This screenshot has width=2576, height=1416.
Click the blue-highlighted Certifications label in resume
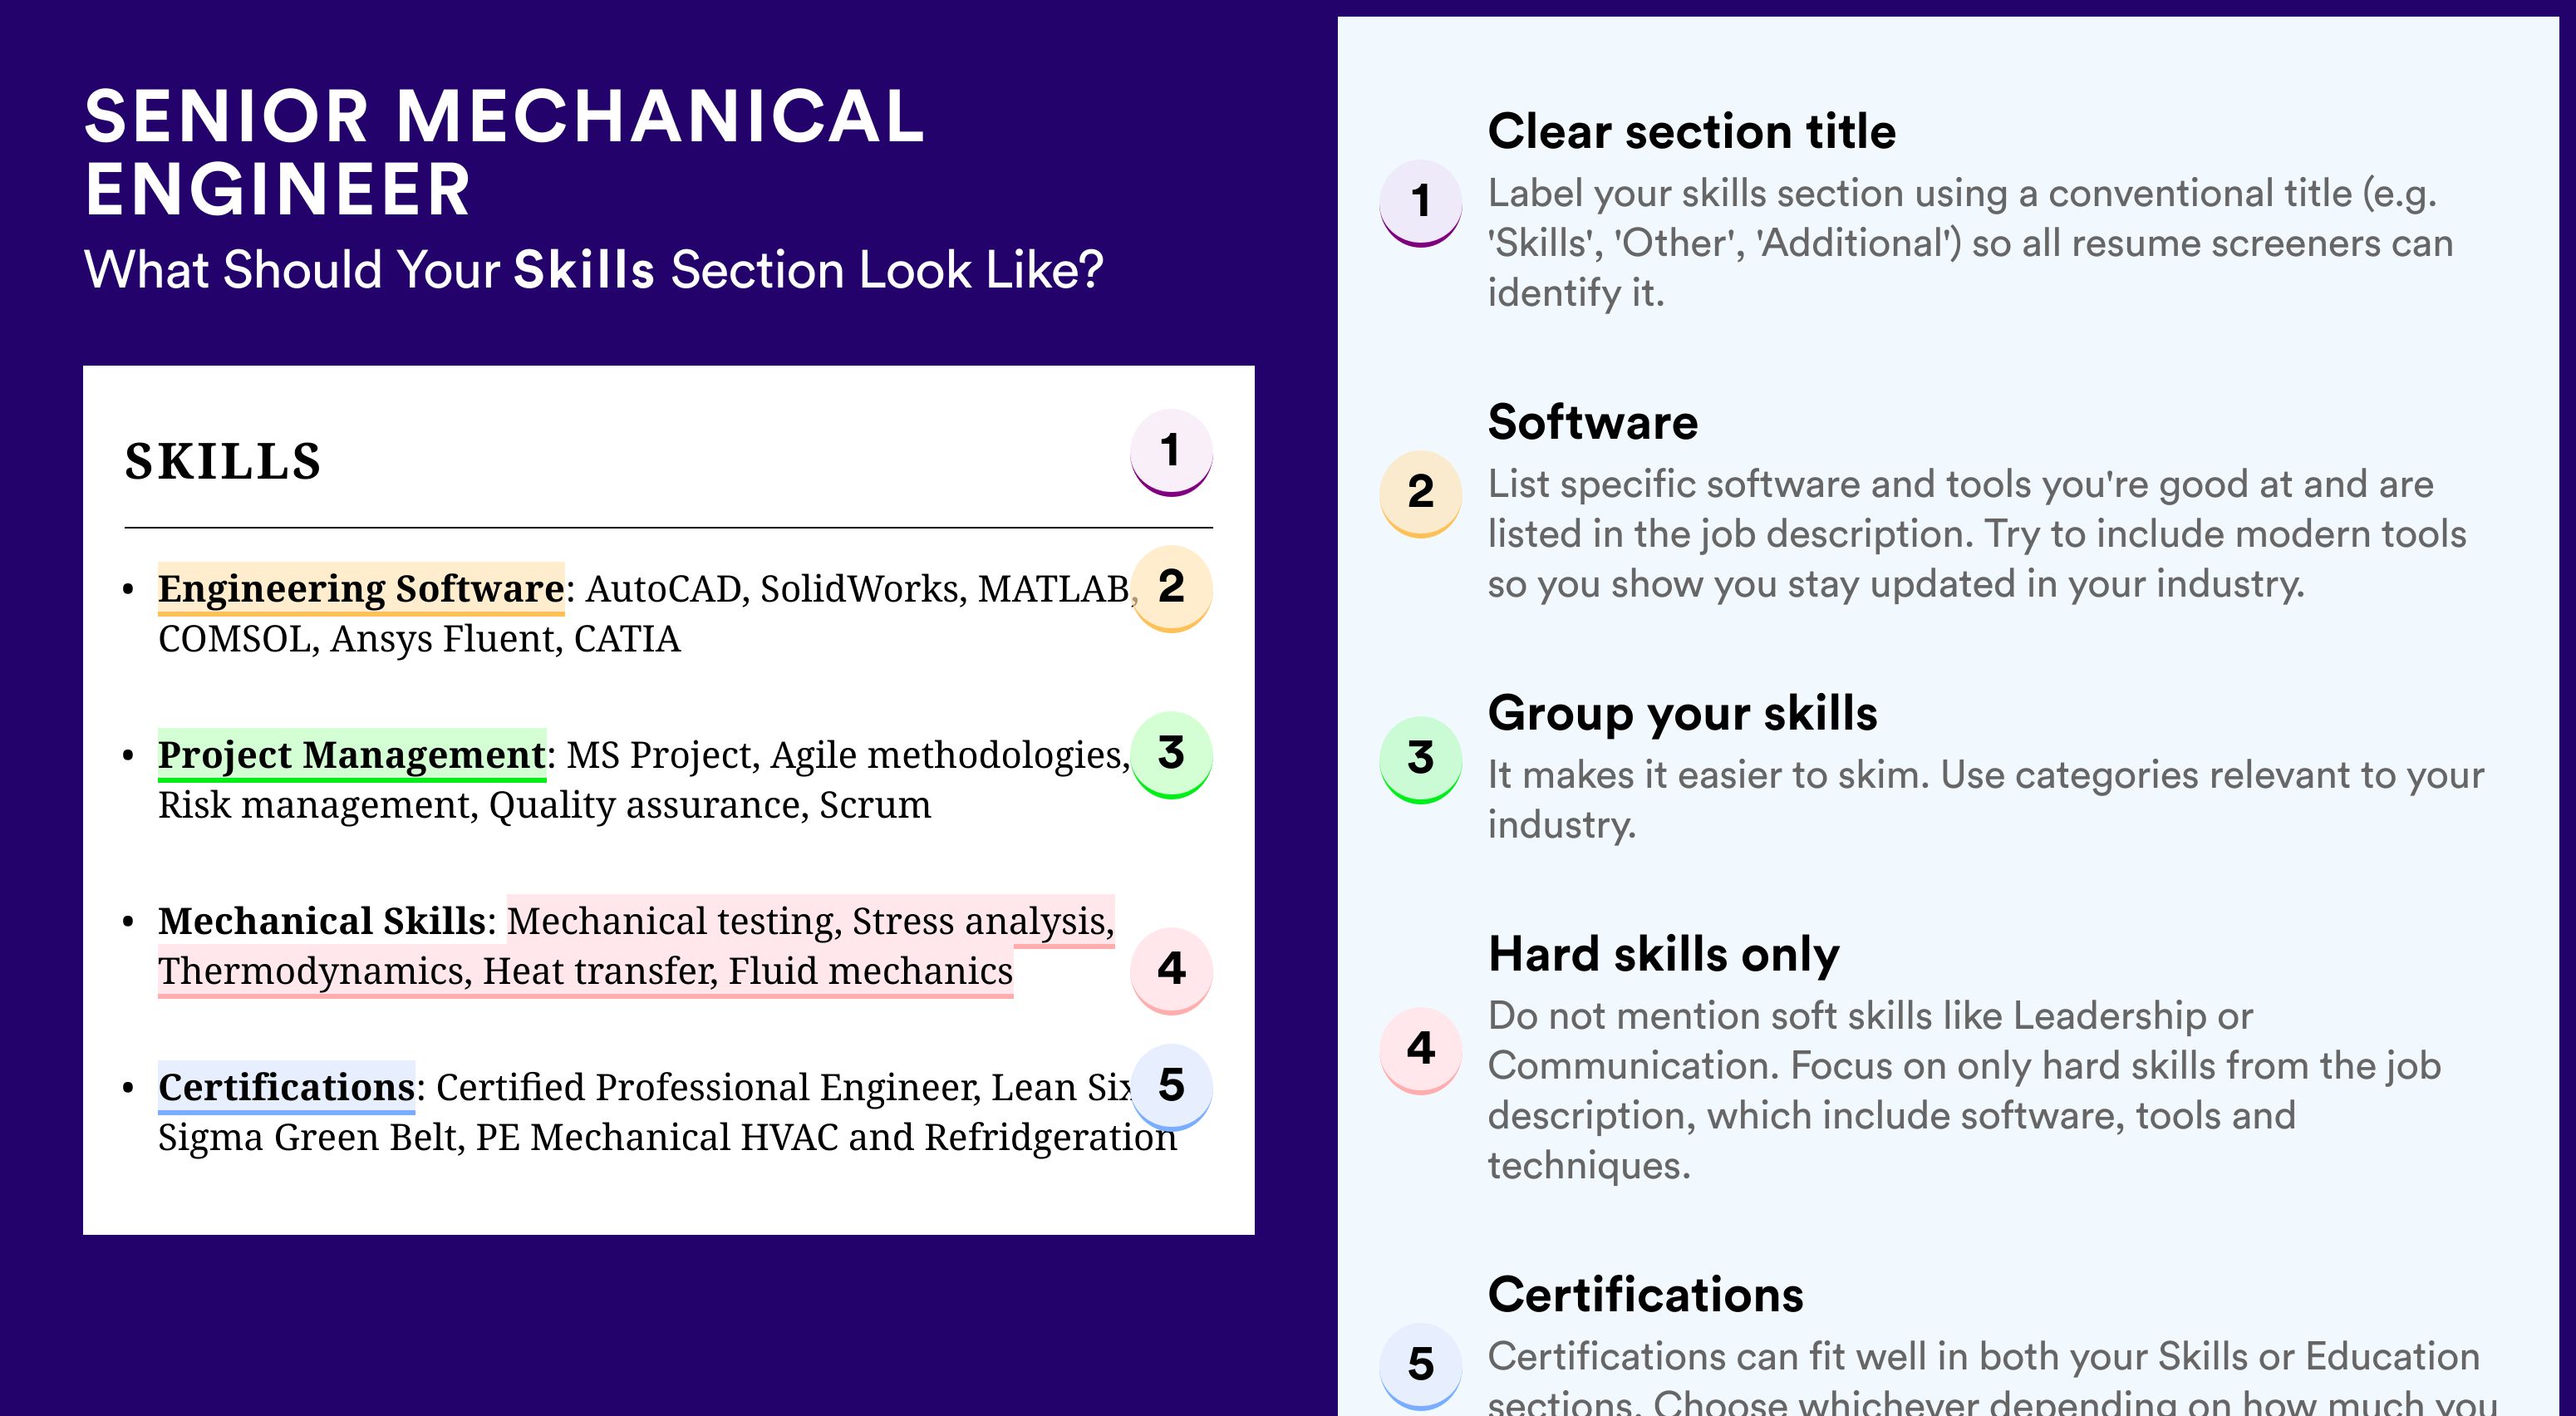tap(286, 1088)
